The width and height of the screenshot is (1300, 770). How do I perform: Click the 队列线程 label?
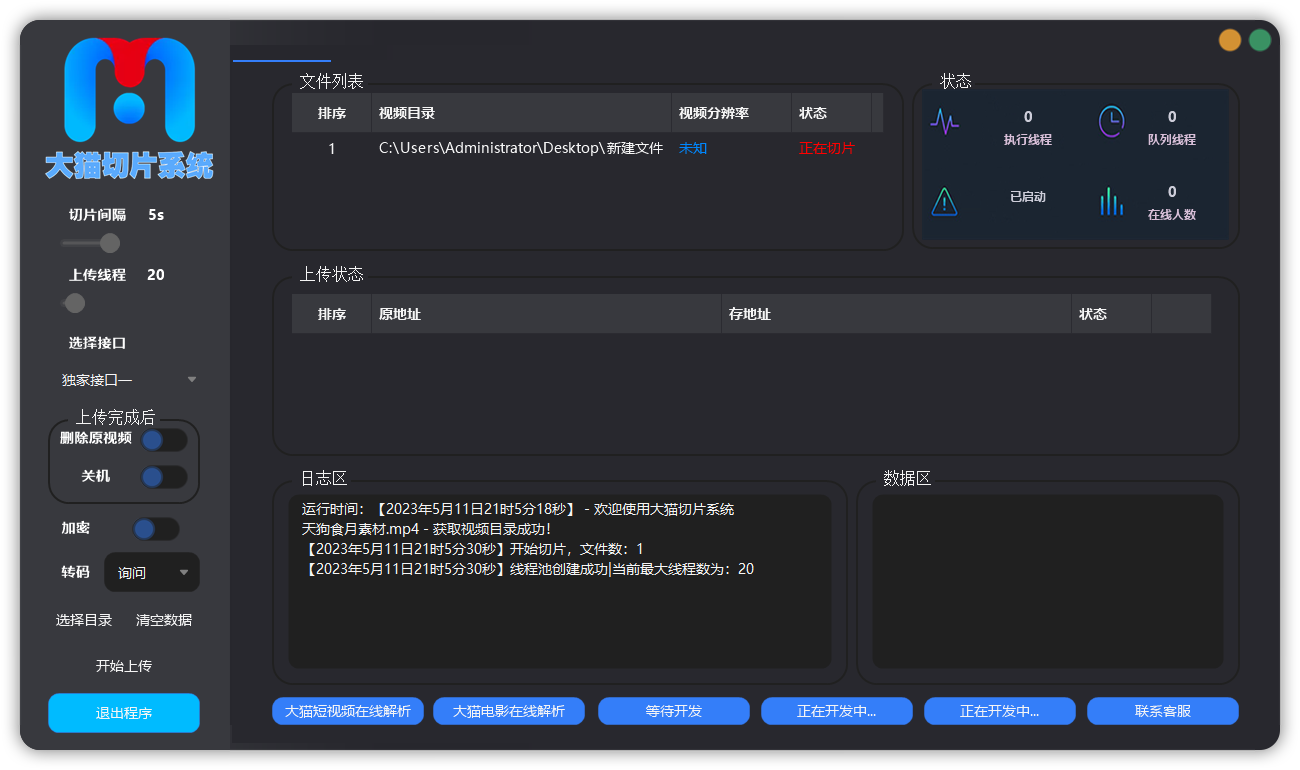click(1172, 140)
